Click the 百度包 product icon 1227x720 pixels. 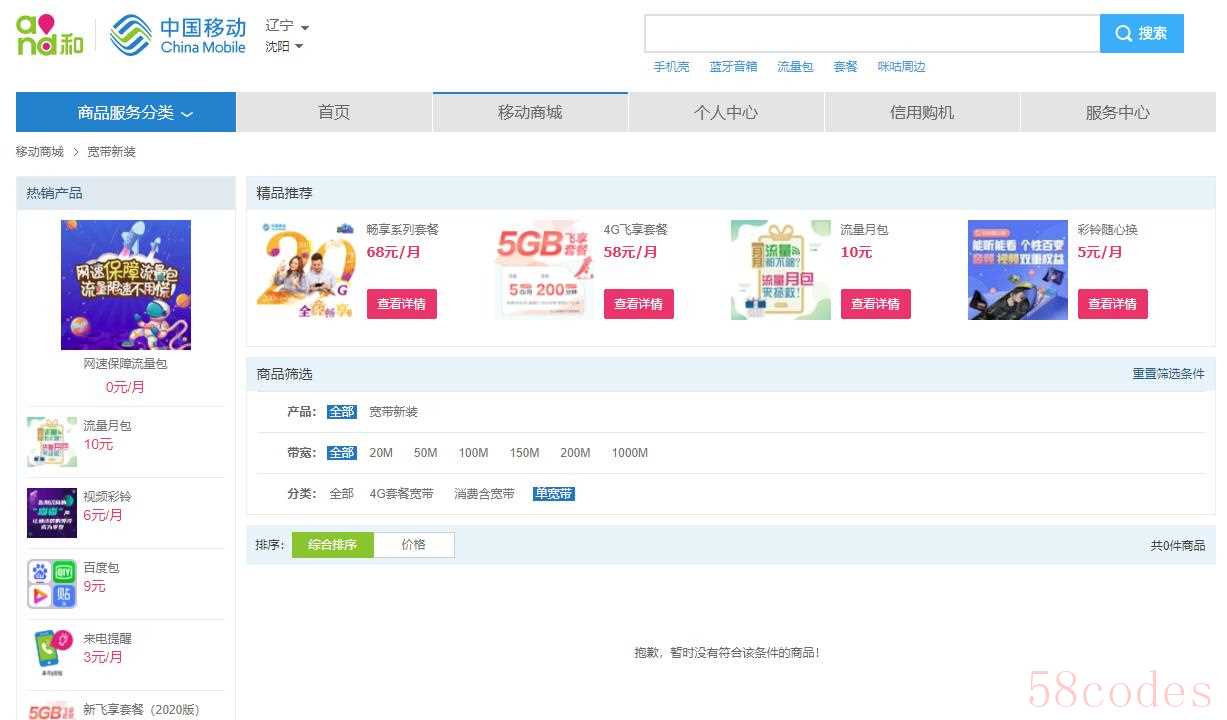point(52,584)
